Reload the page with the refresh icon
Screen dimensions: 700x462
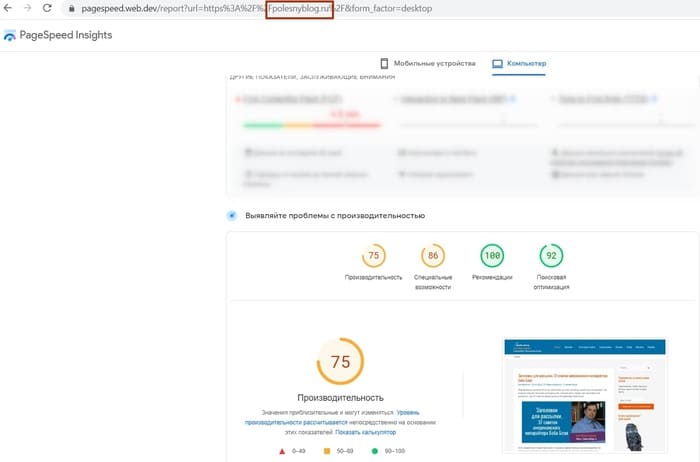[47, 8]
